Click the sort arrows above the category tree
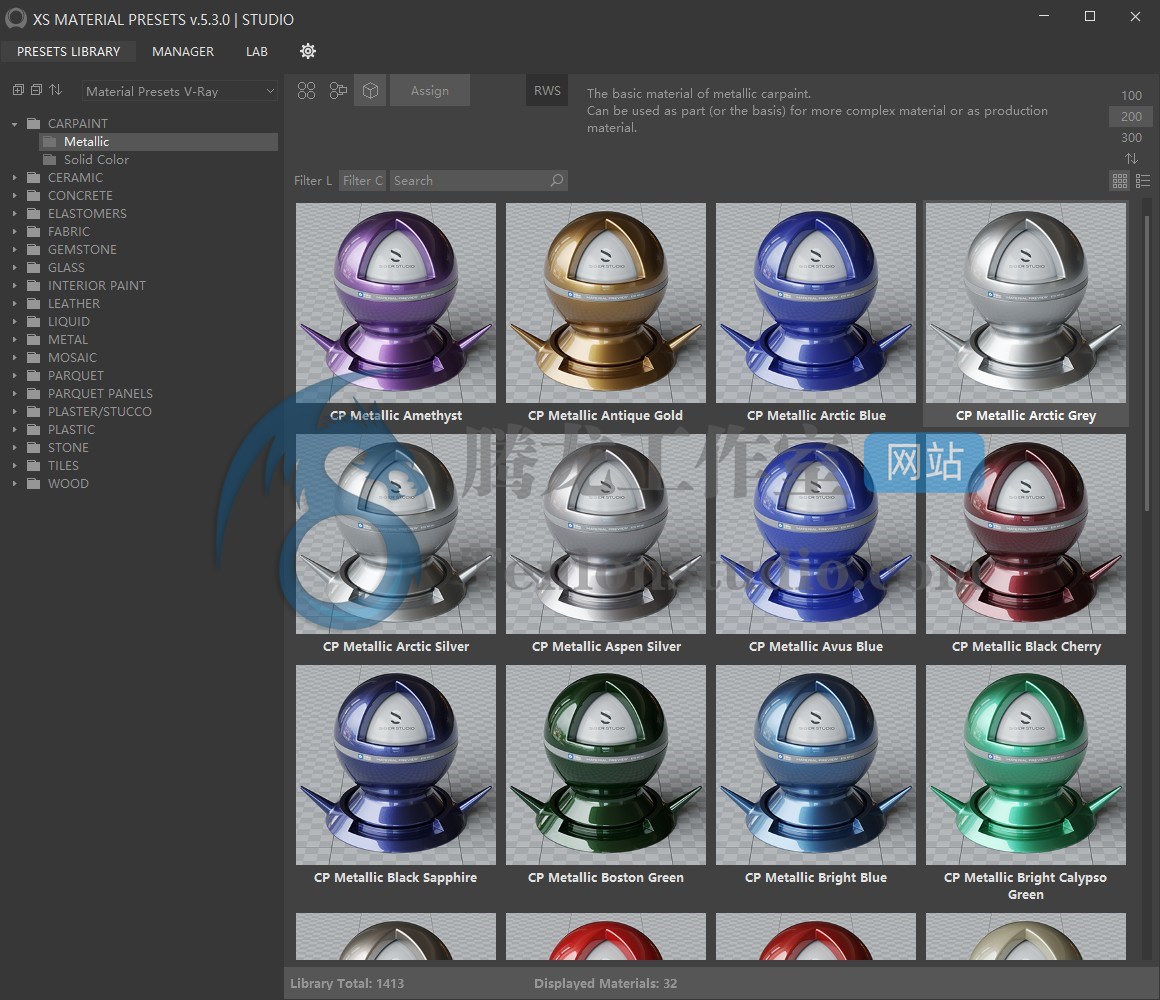Viewport: 1160px width, 1000px height. [55, 90]
